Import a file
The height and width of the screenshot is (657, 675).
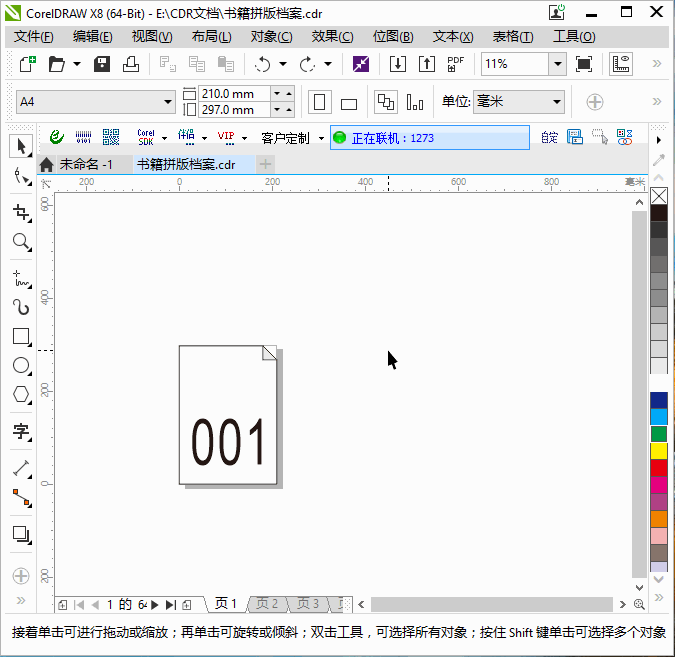(x=397, y=64)
